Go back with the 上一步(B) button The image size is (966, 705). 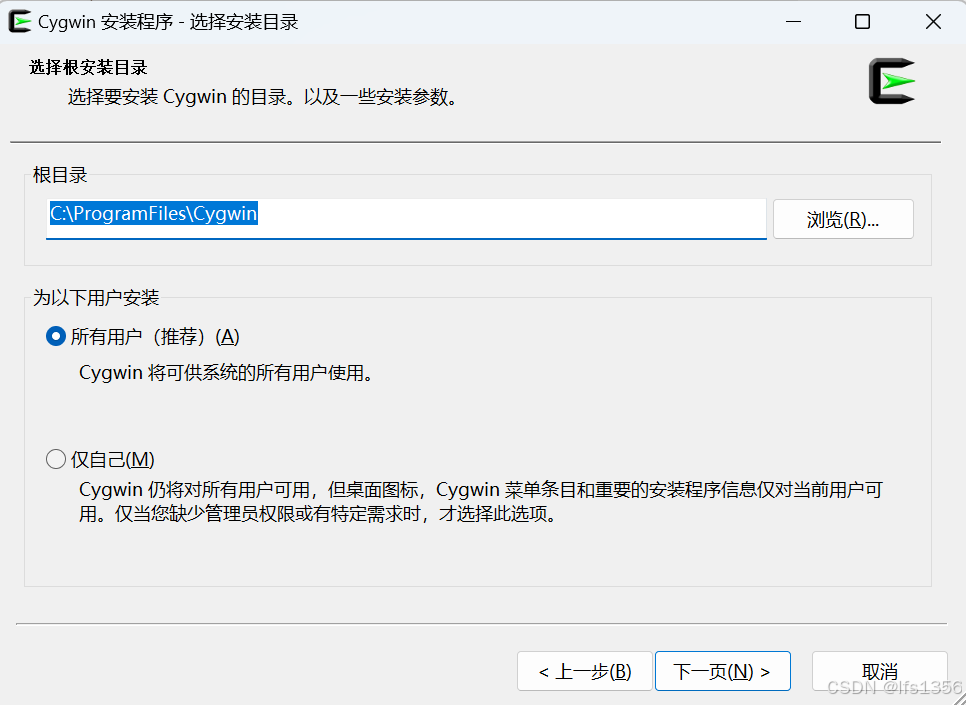tap(585, 671)
